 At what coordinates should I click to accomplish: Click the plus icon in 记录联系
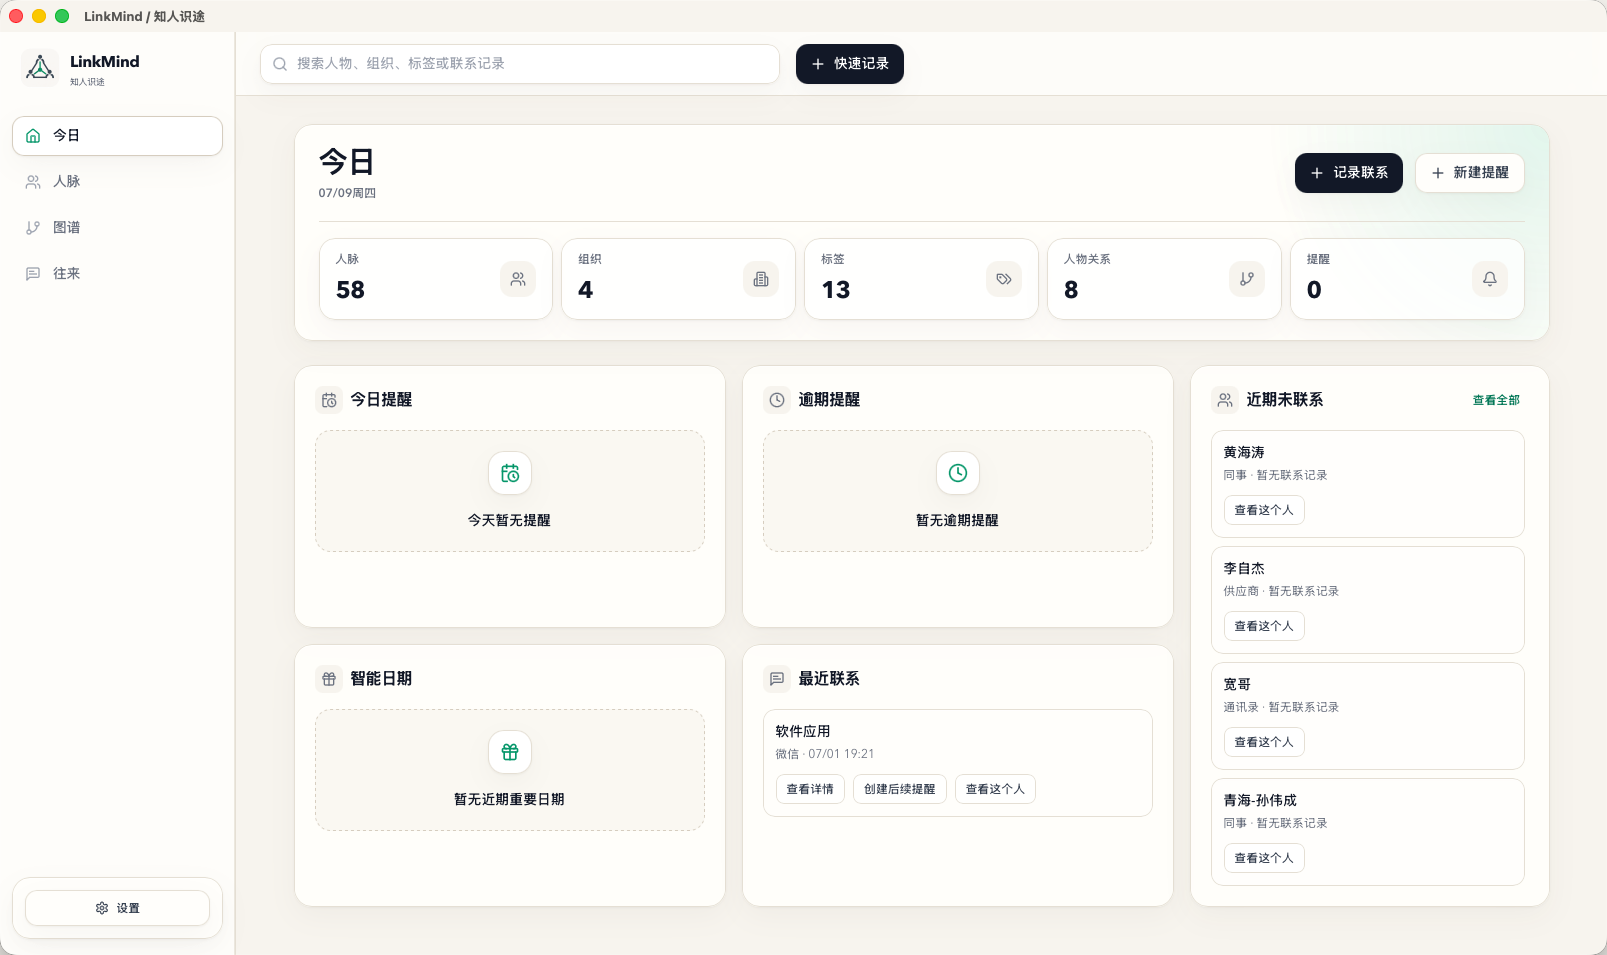pos(1317,173)
